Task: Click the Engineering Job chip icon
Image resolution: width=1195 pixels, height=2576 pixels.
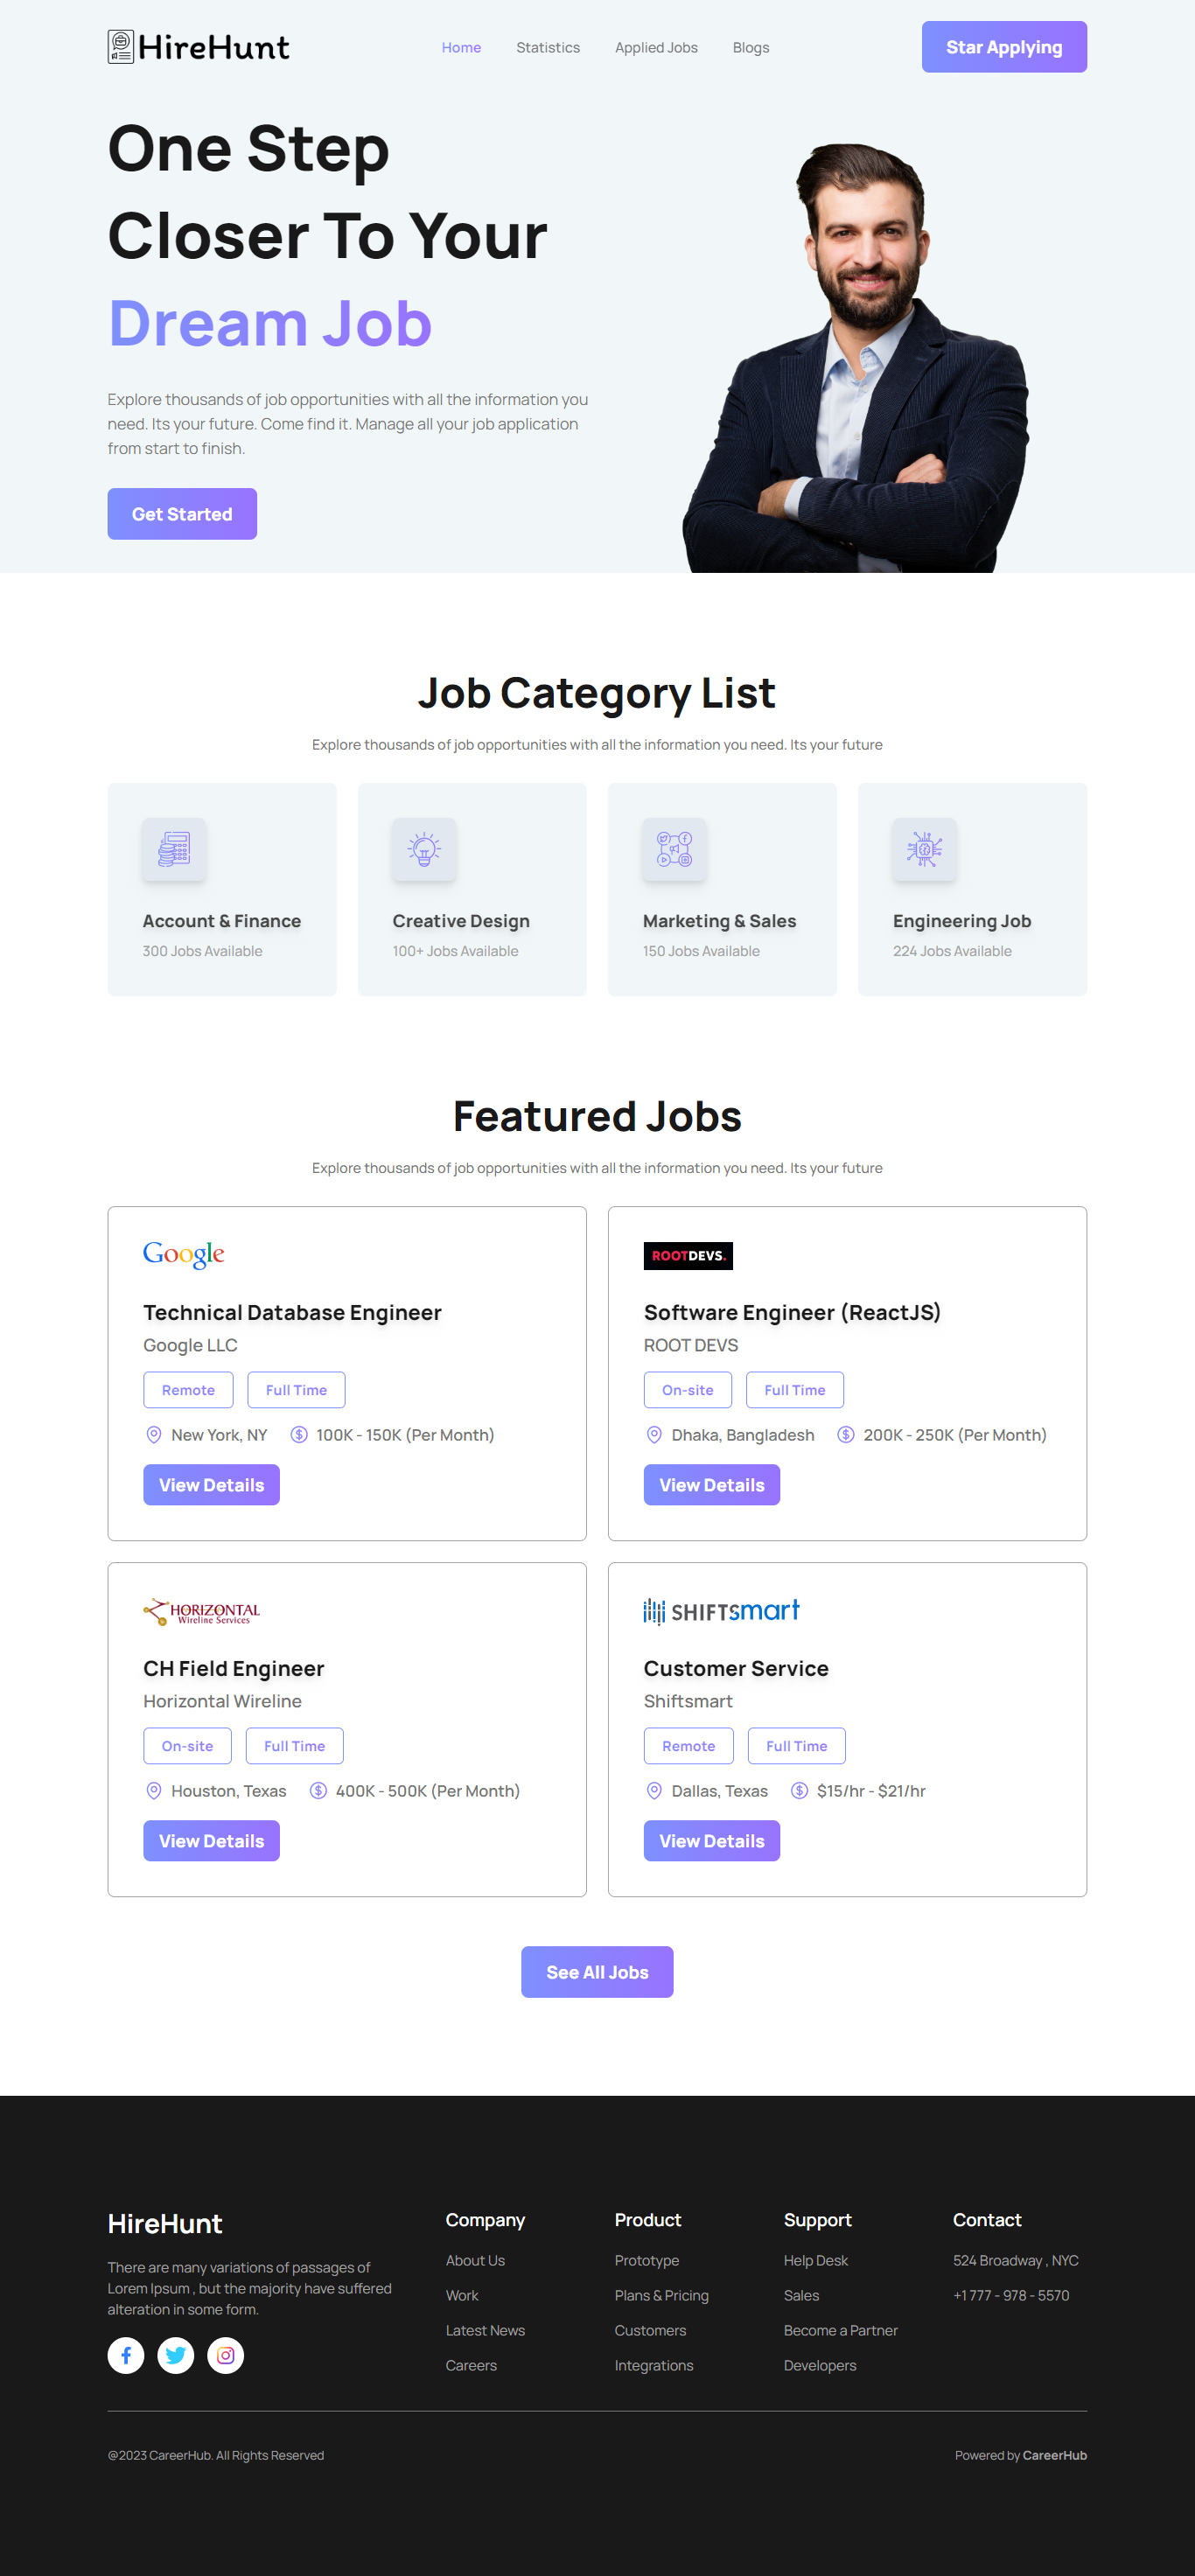Action: pyautogui.click(x=924, y=849)
